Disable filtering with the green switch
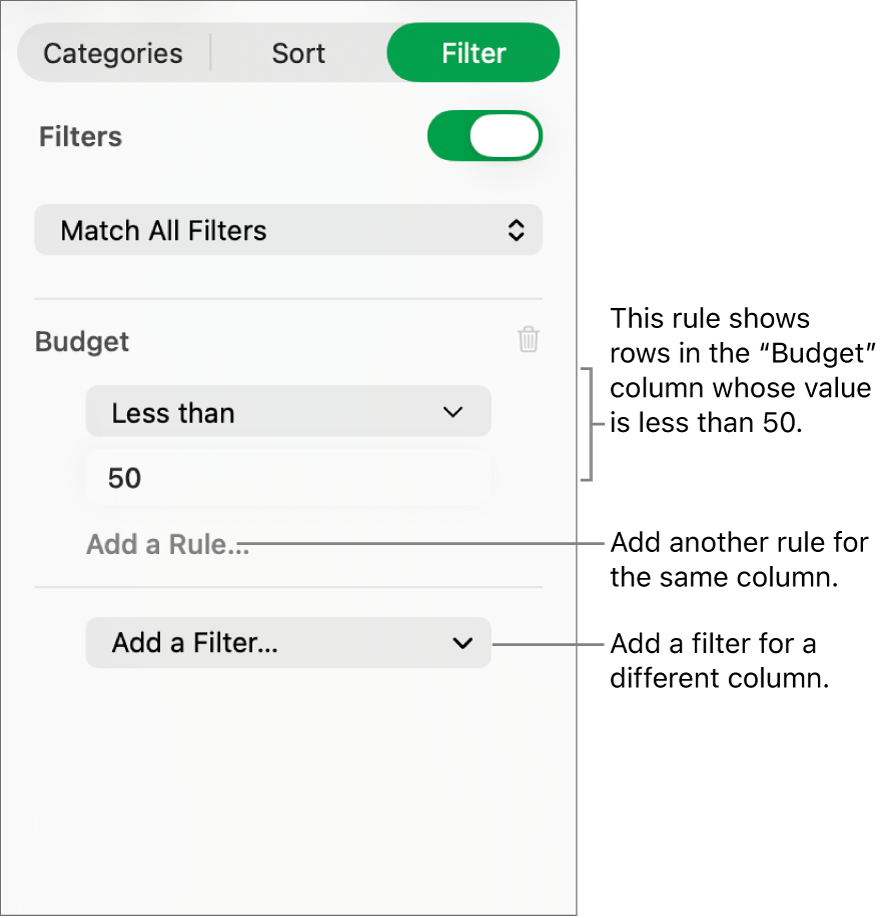 point(485,135)
